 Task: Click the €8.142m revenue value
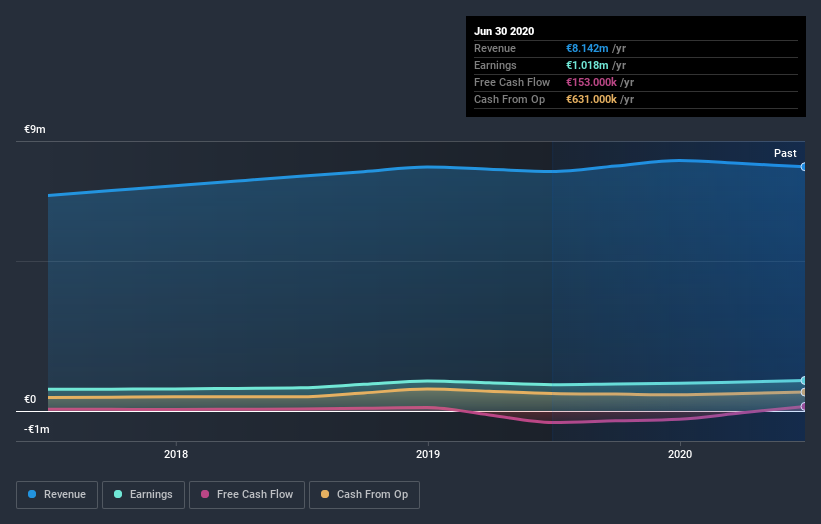point(587,48)
